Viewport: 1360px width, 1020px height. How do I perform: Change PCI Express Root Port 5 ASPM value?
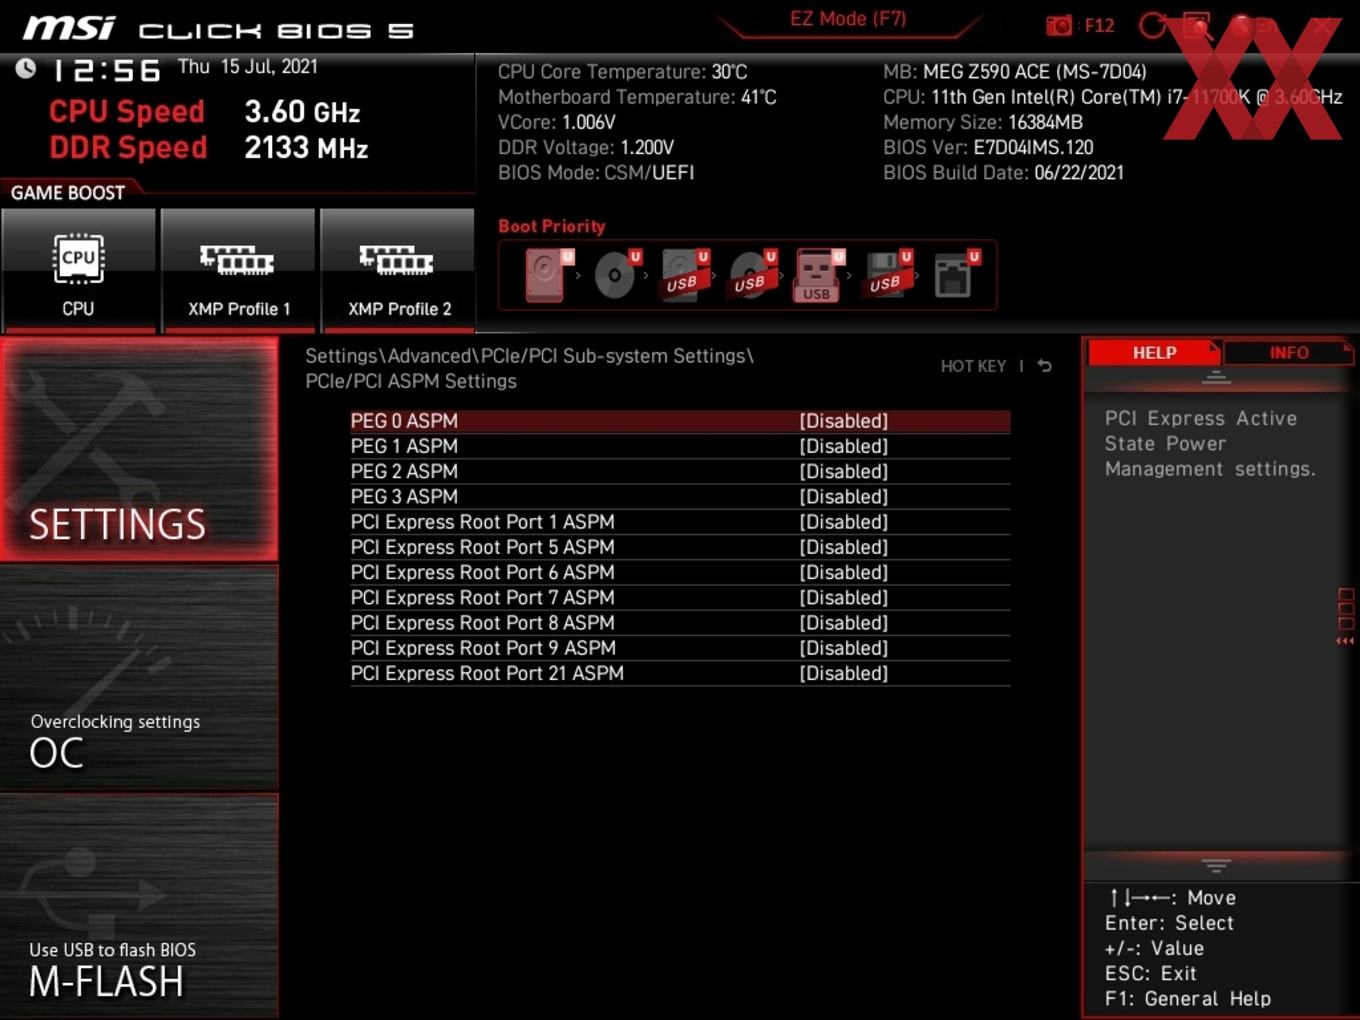[x=843, y=547]
